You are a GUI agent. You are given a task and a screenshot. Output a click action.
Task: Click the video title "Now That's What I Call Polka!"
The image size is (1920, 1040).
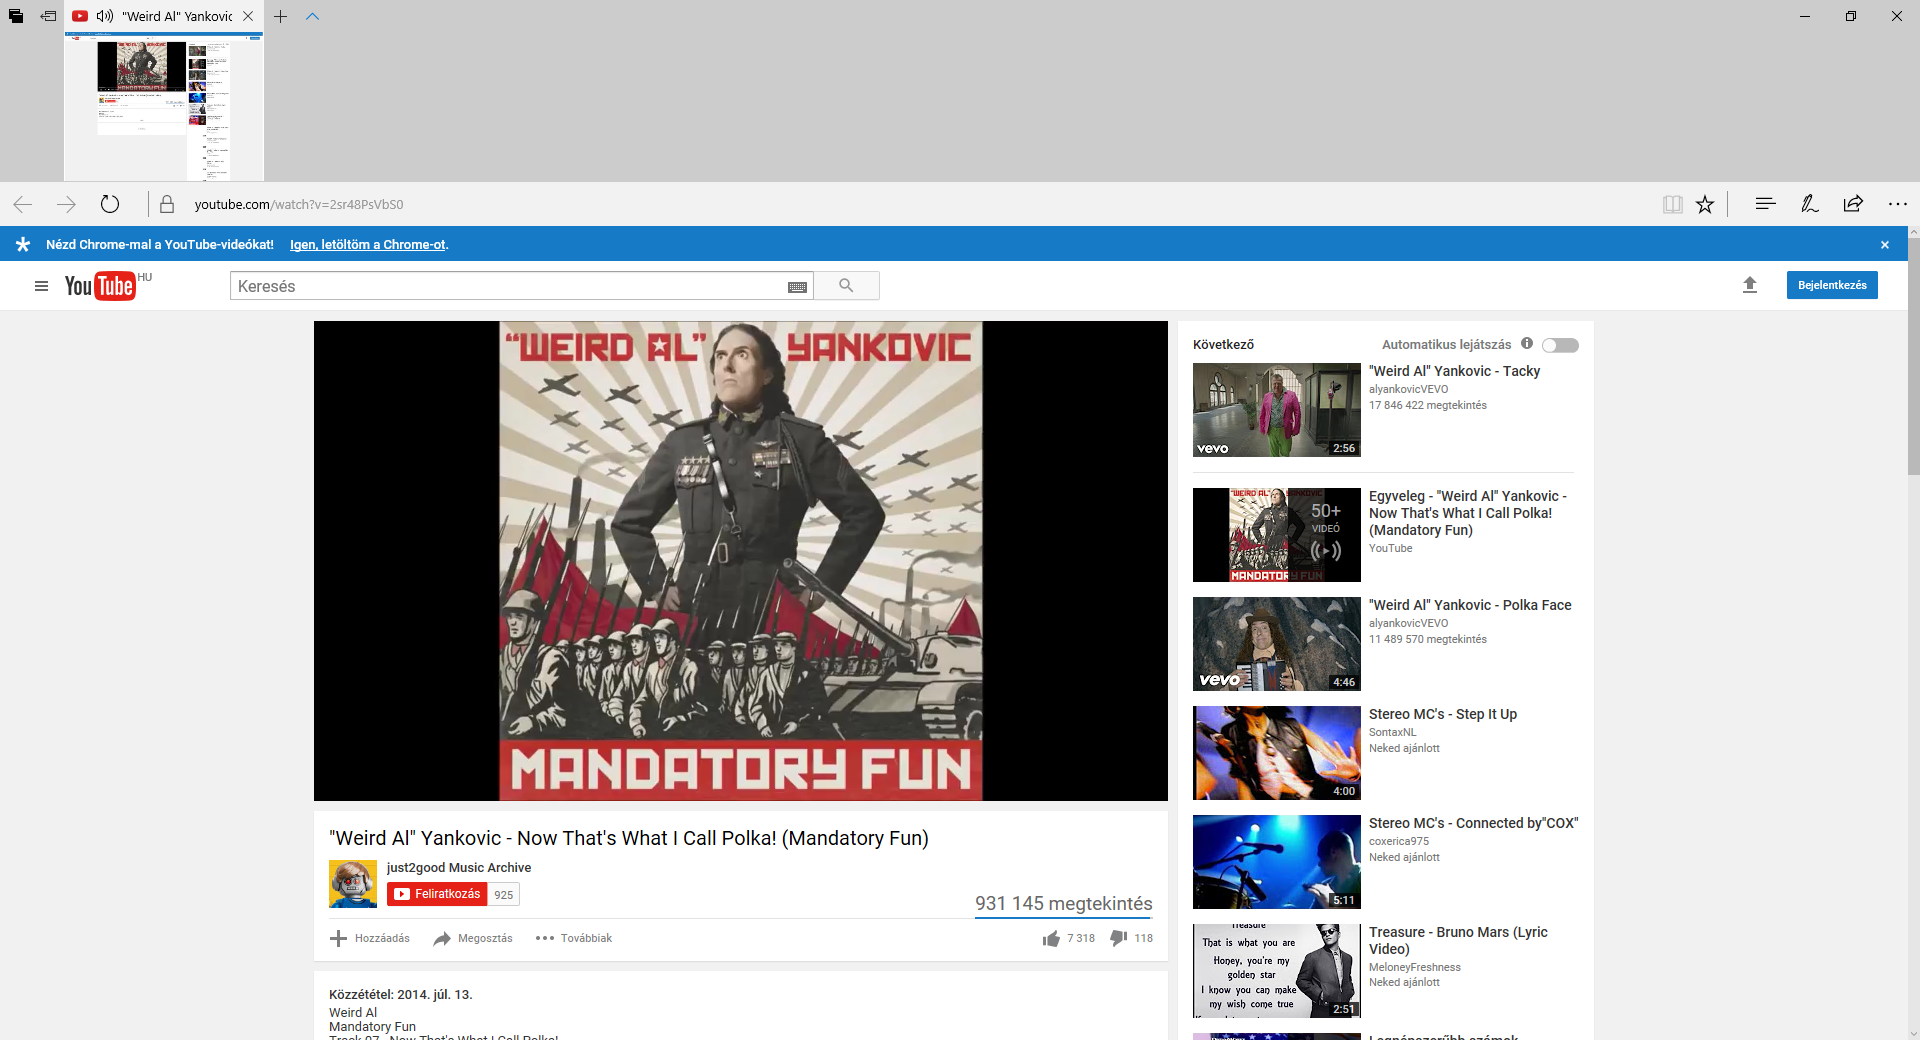(629, 838)
